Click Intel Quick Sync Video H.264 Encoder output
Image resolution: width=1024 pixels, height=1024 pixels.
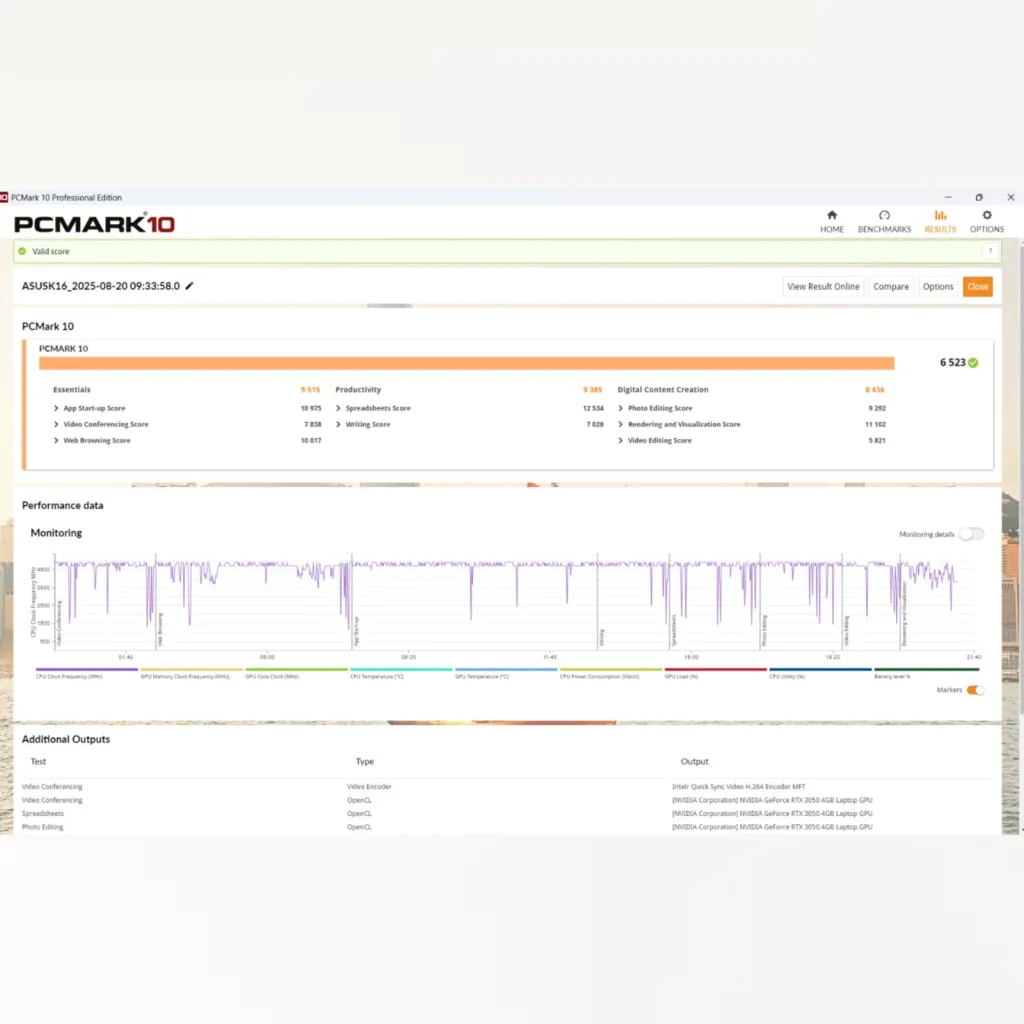[739, 787]
